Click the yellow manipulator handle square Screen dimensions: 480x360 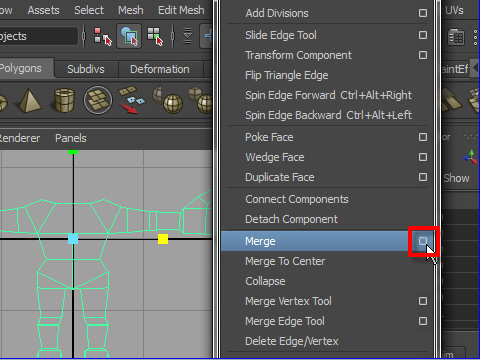(x=163, y=239)
